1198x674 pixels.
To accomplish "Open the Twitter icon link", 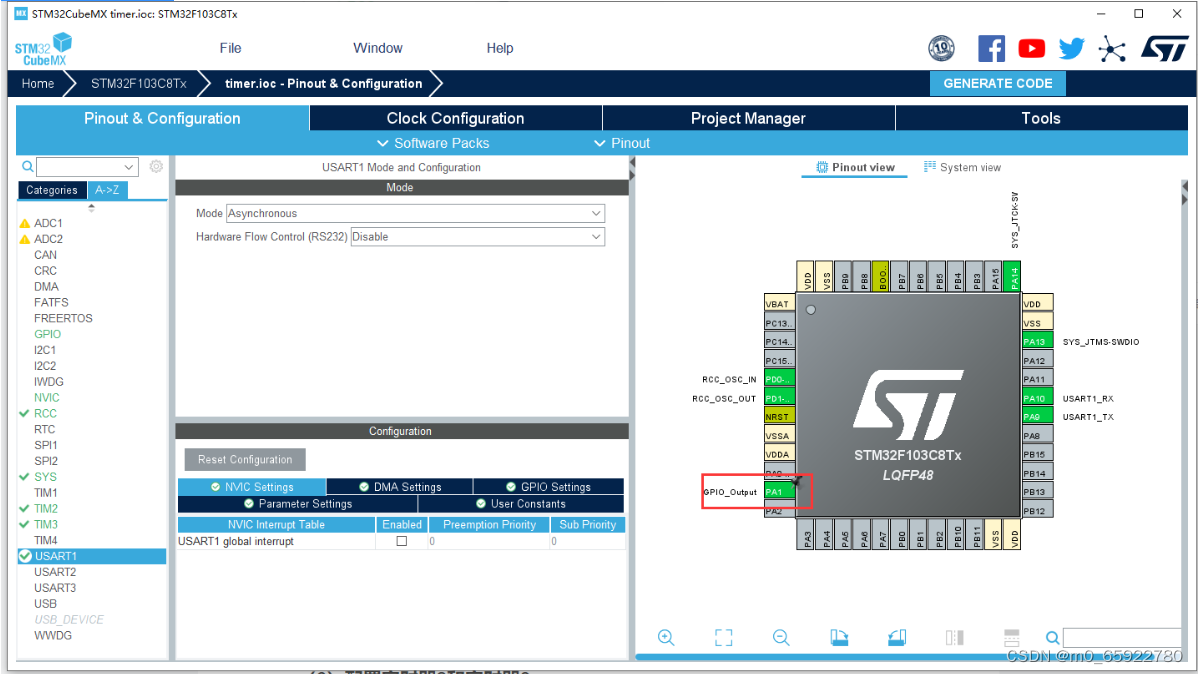I will pyautogui.click(x=1071, y=49).
